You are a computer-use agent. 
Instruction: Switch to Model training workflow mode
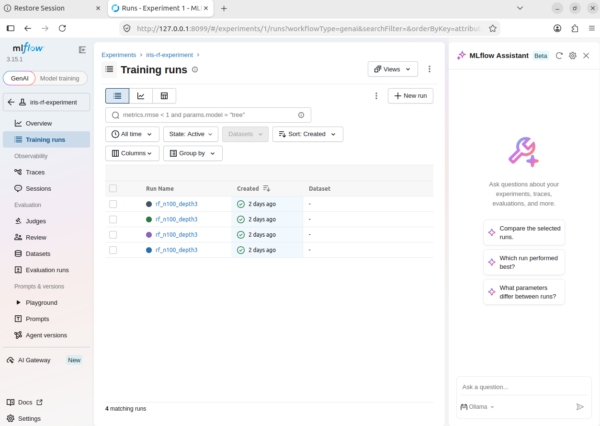[60, 78]
